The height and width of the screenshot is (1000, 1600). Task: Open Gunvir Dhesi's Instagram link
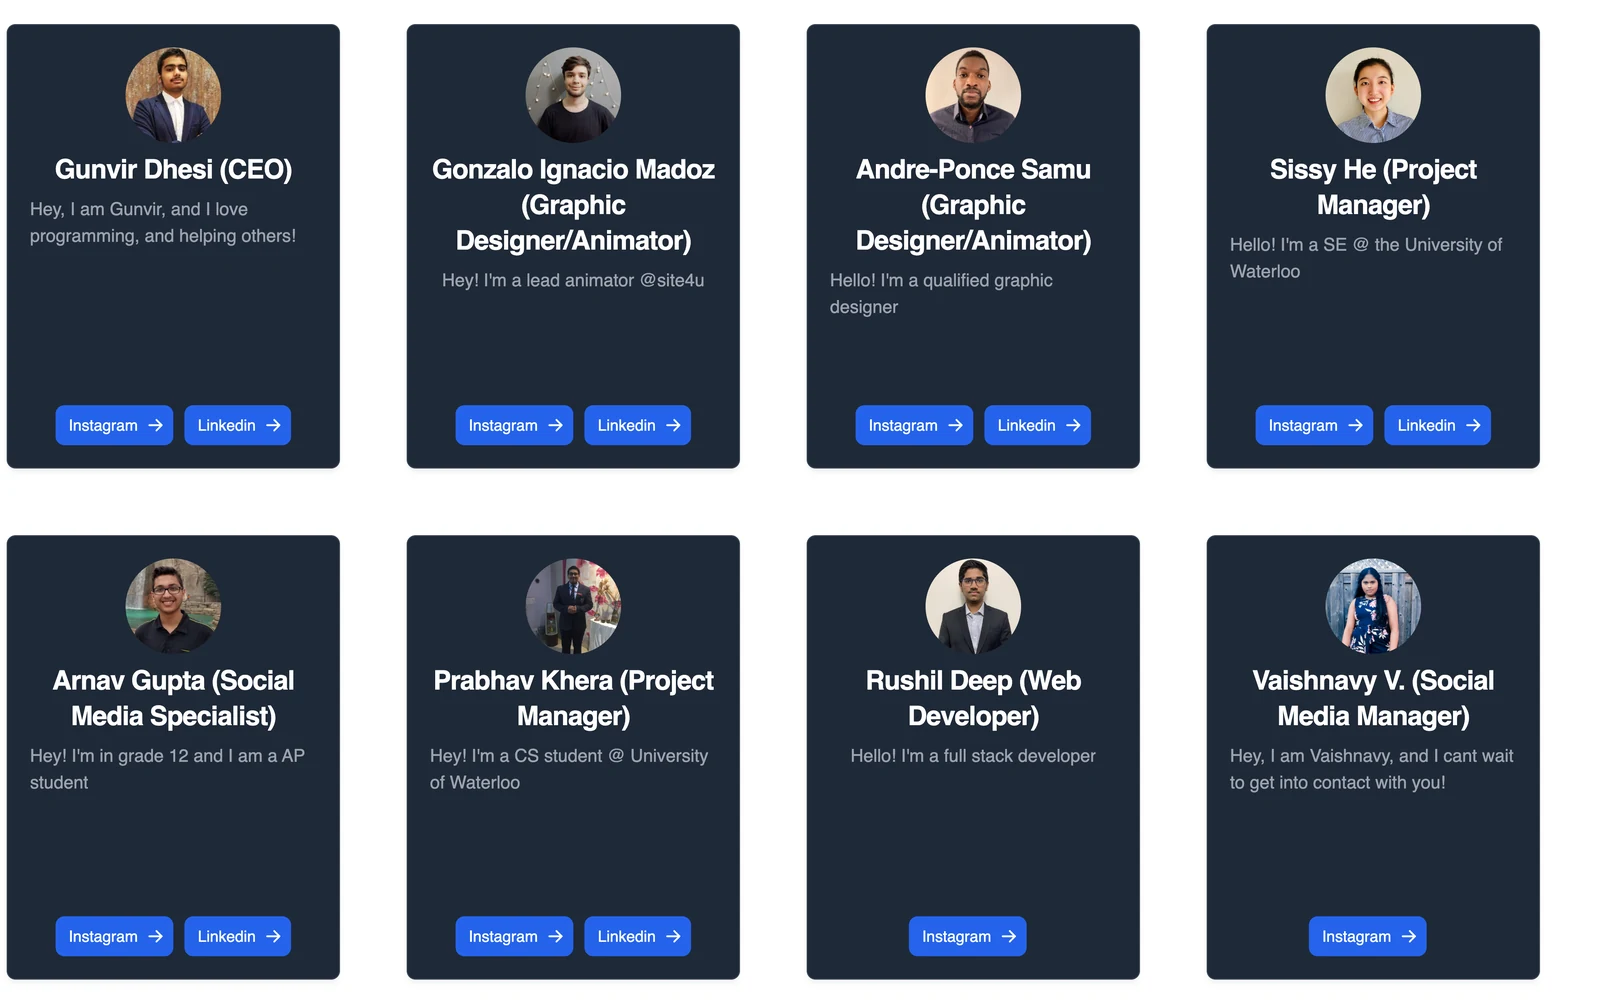114,425
